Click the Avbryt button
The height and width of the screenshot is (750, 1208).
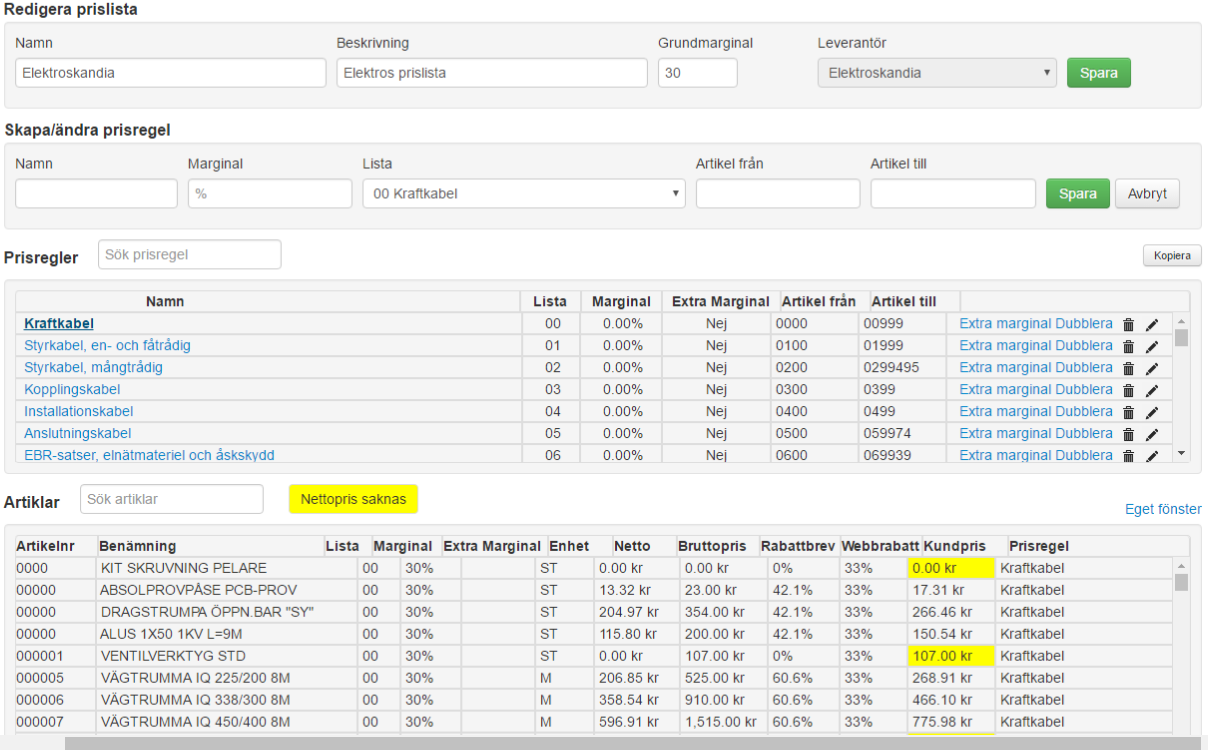(x=1147, y=194)
